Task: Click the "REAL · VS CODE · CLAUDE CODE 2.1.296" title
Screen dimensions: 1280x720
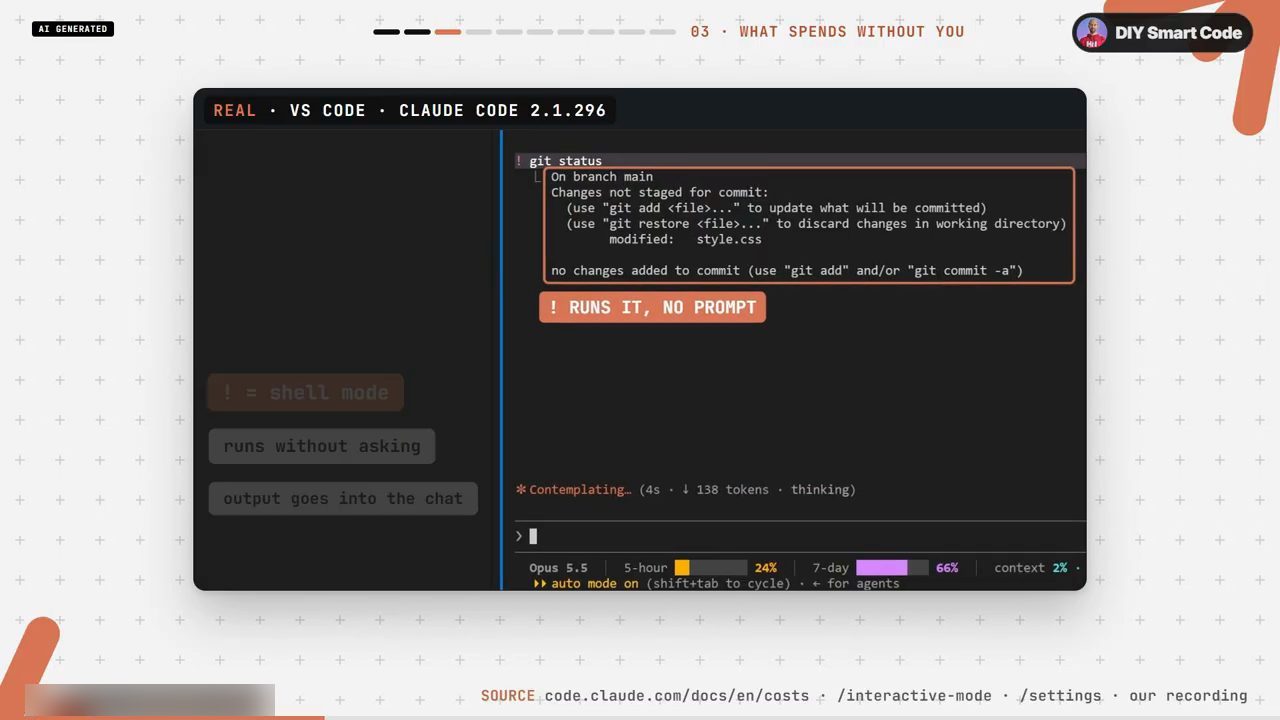Action: tap(410, 110)
